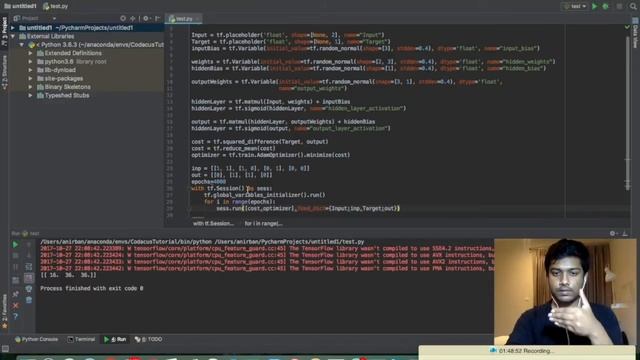Open the Terminal tool tab

pyautogui.click(x=81, y=340)
